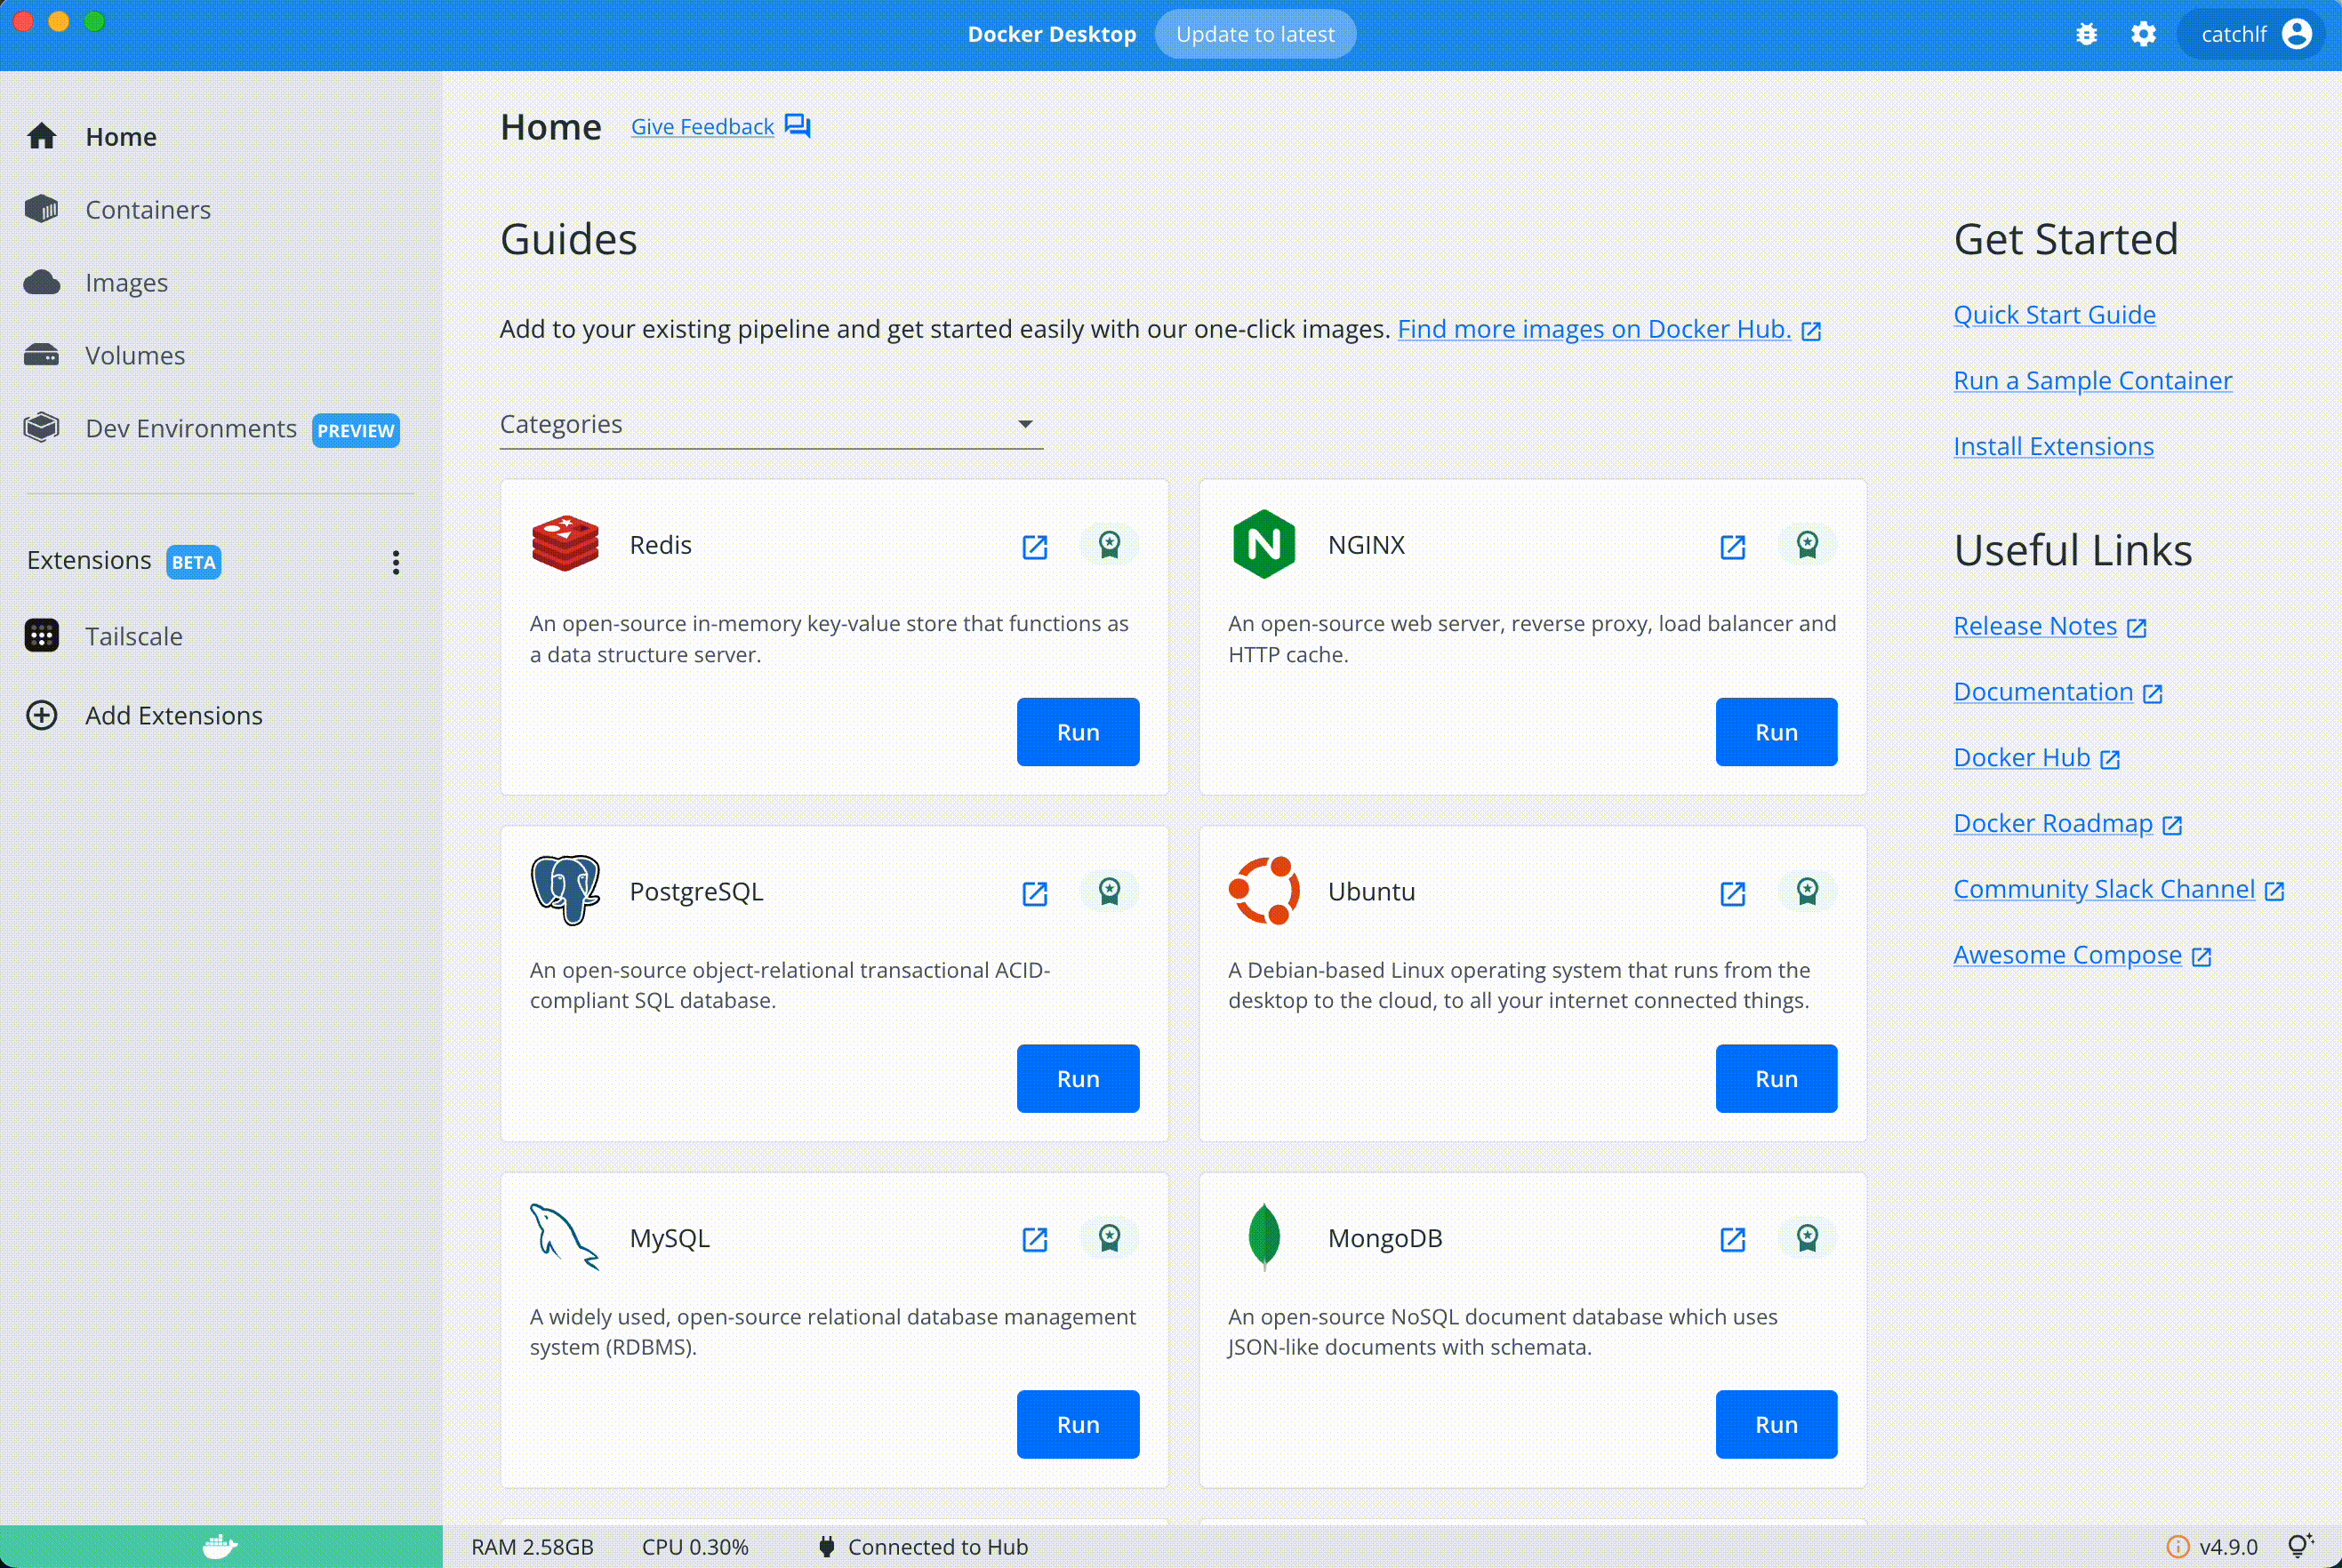Open Dev Environments preview section
Image resolution: width=2342 pixels, height=1568 pixels.
[x=191, y=429]
